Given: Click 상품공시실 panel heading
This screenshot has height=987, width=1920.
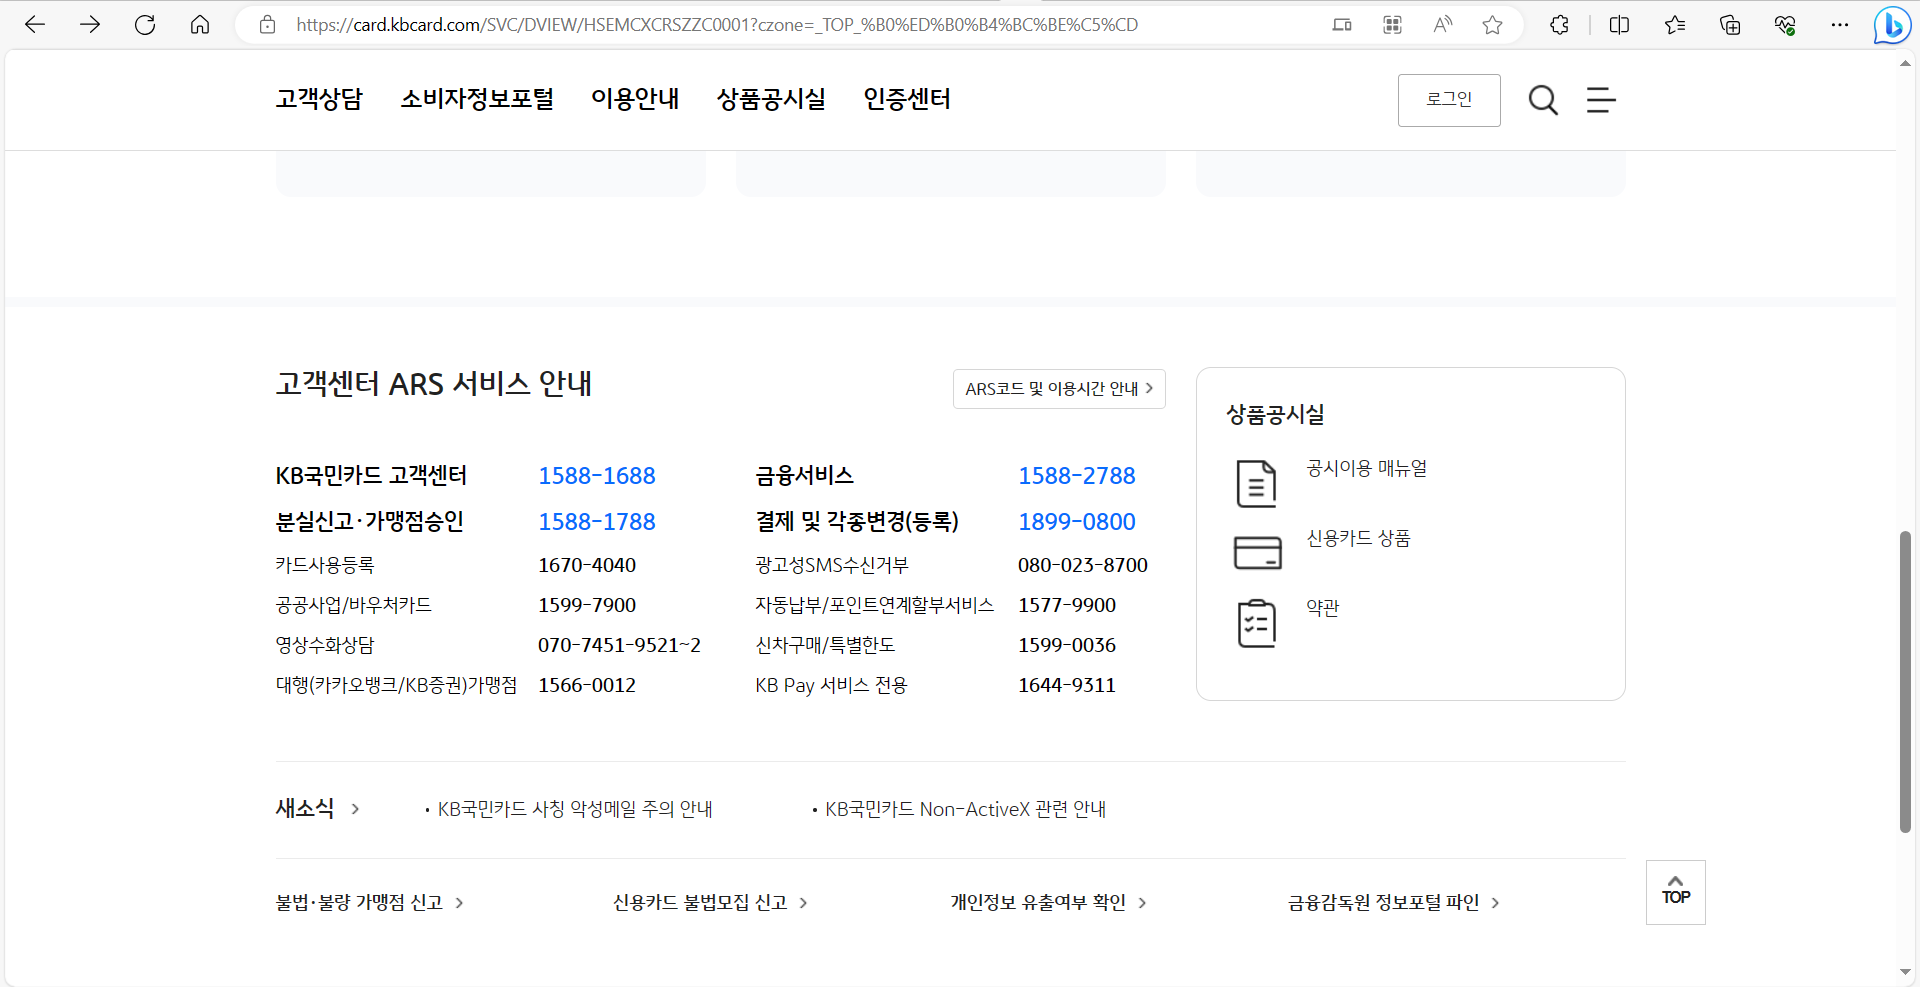Looking at the screenshot, I should pos(1275,414).
